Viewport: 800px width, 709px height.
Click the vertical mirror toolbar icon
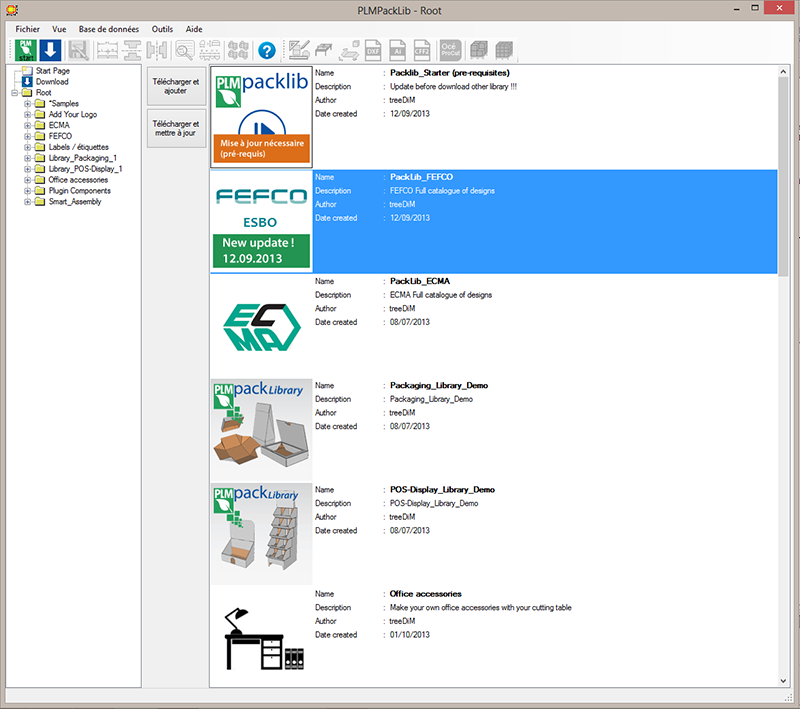pos(157,50)
